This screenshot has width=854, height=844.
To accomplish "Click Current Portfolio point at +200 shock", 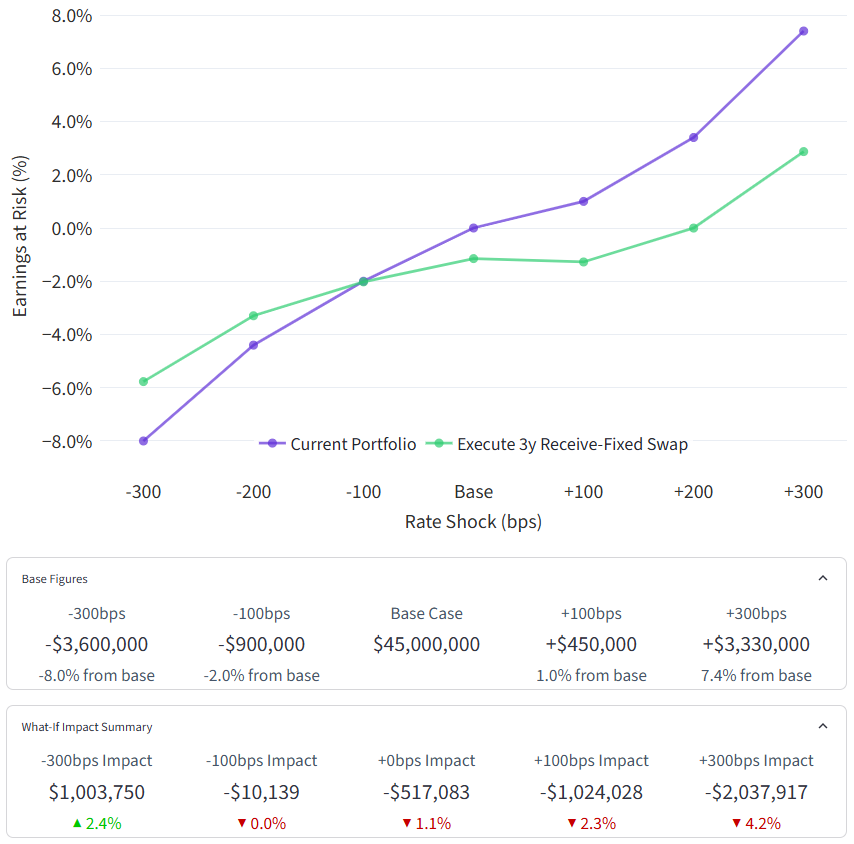I will 693,138.
